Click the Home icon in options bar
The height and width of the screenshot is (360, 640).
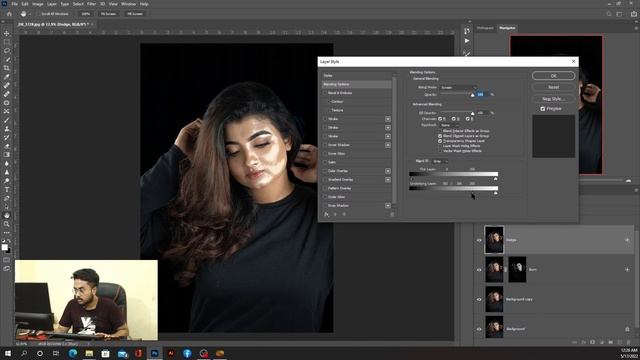(9, 14)
